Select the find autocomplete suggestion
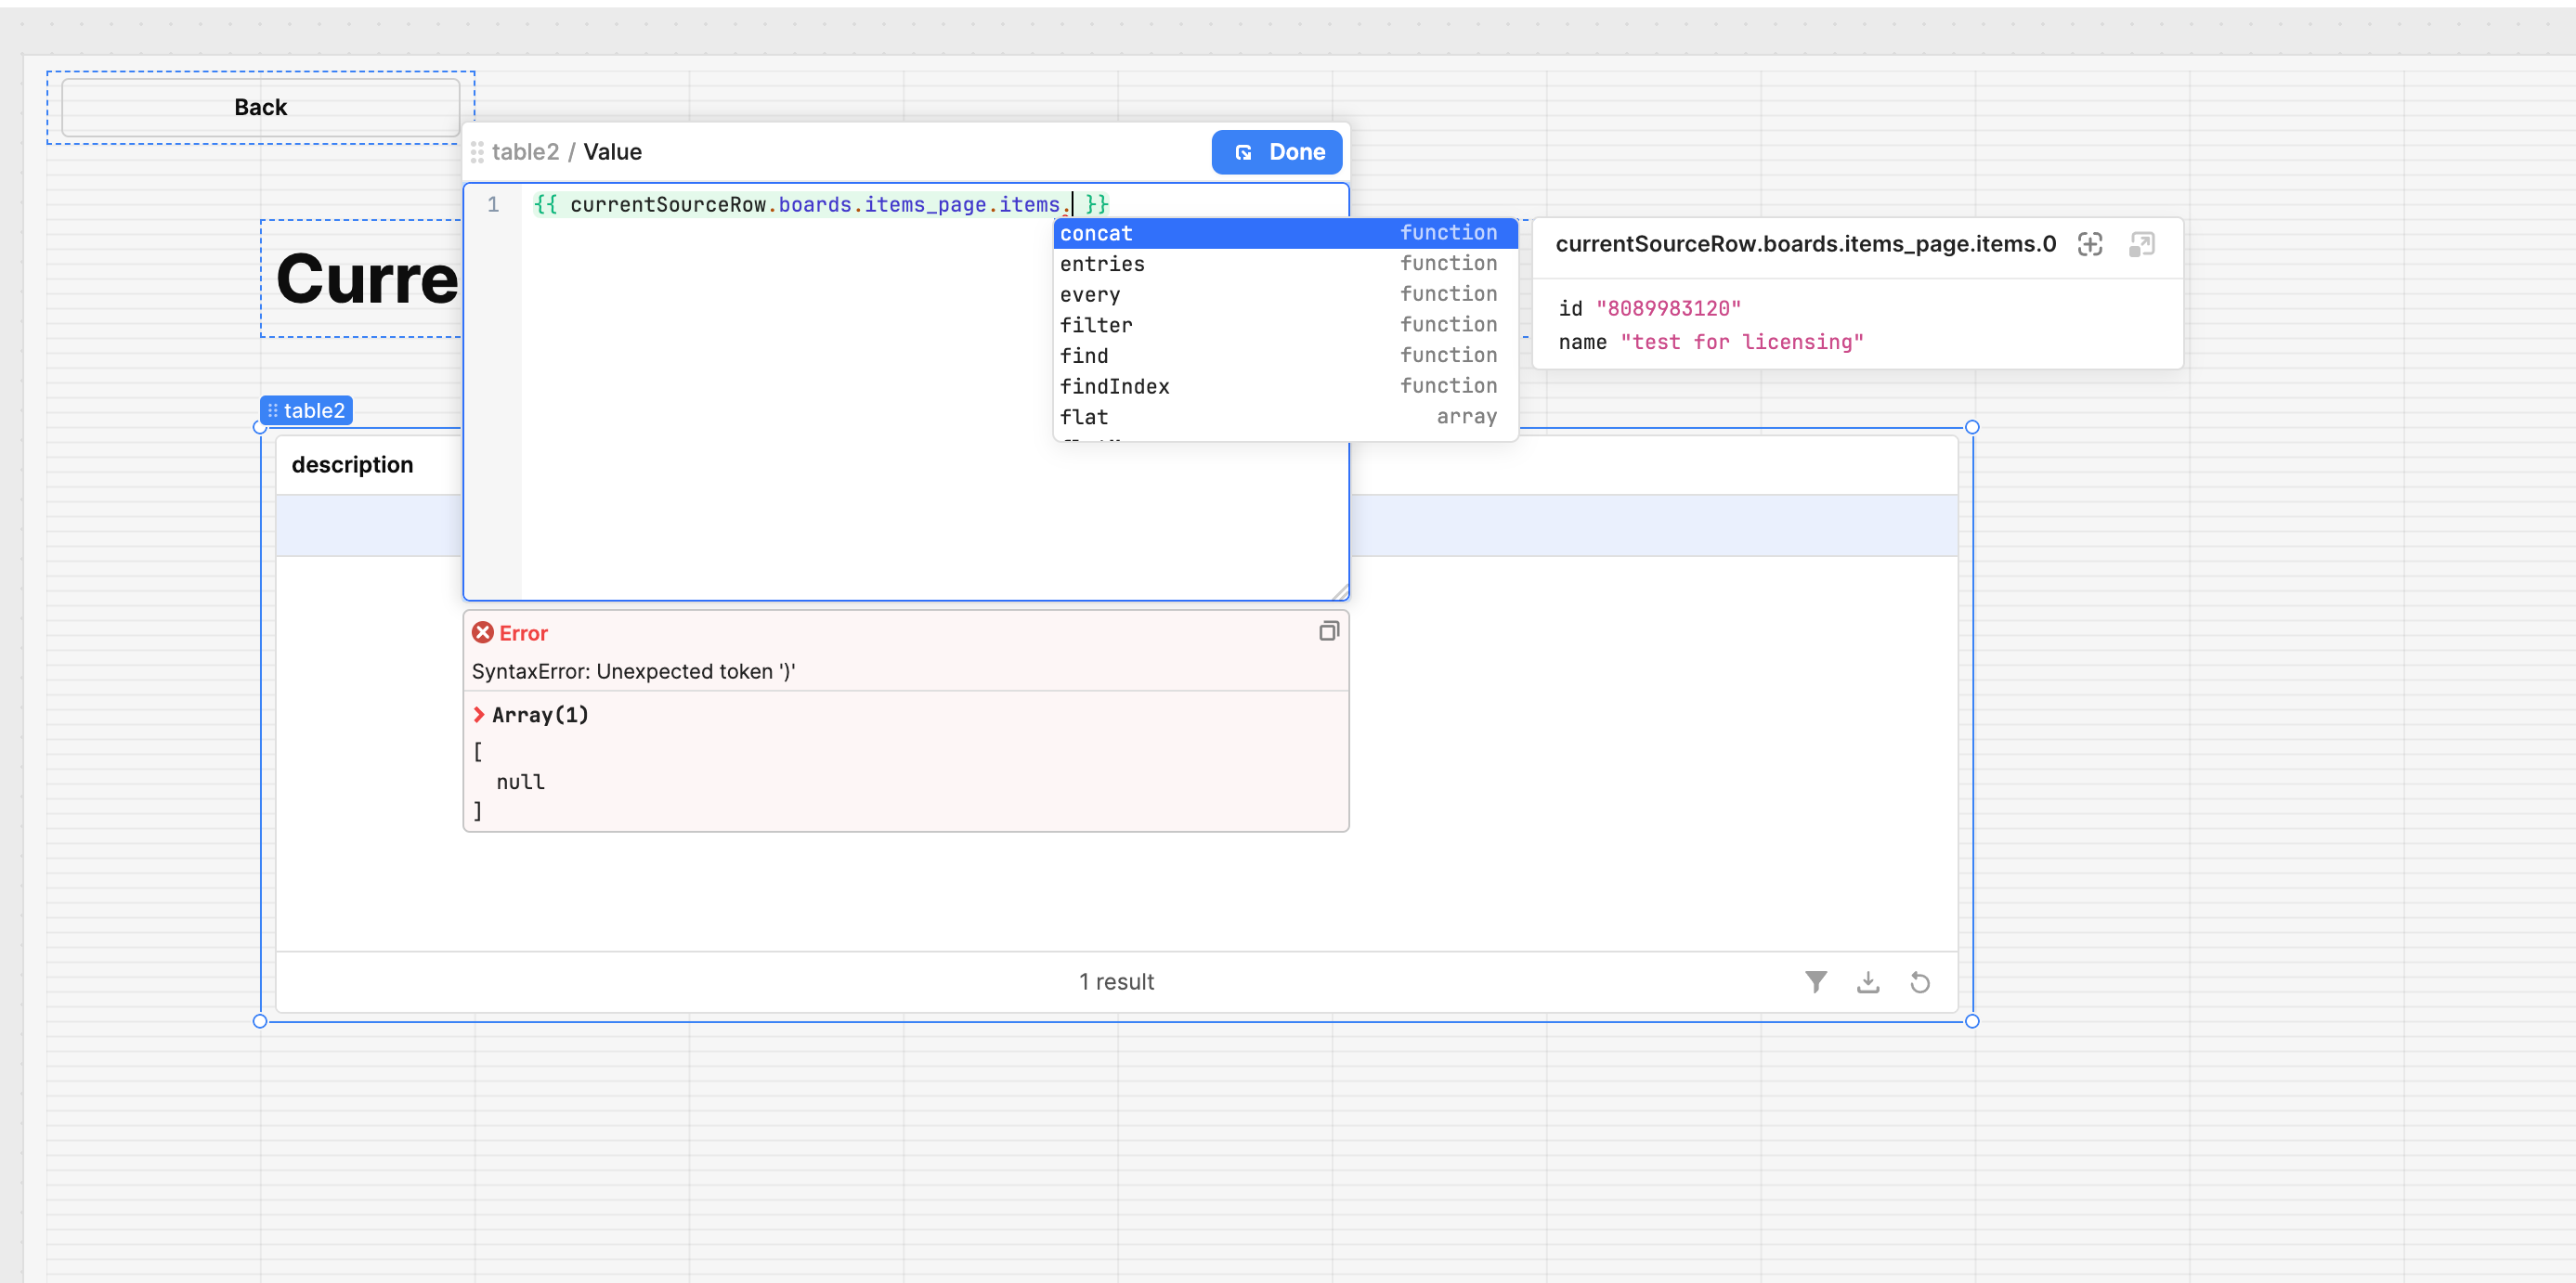 pyautogui.click(x=1285, y=356)
